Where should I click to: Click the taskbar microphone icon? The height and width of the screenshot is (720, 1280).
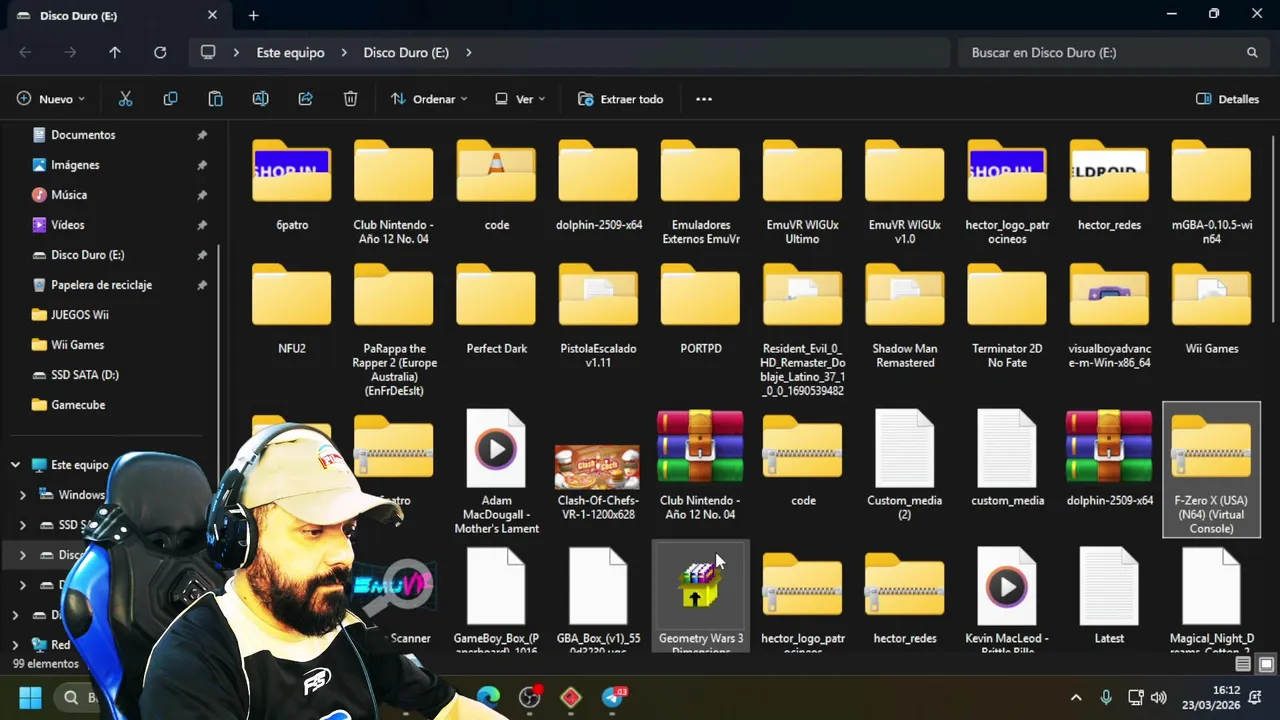click(x=1106, y=697)
